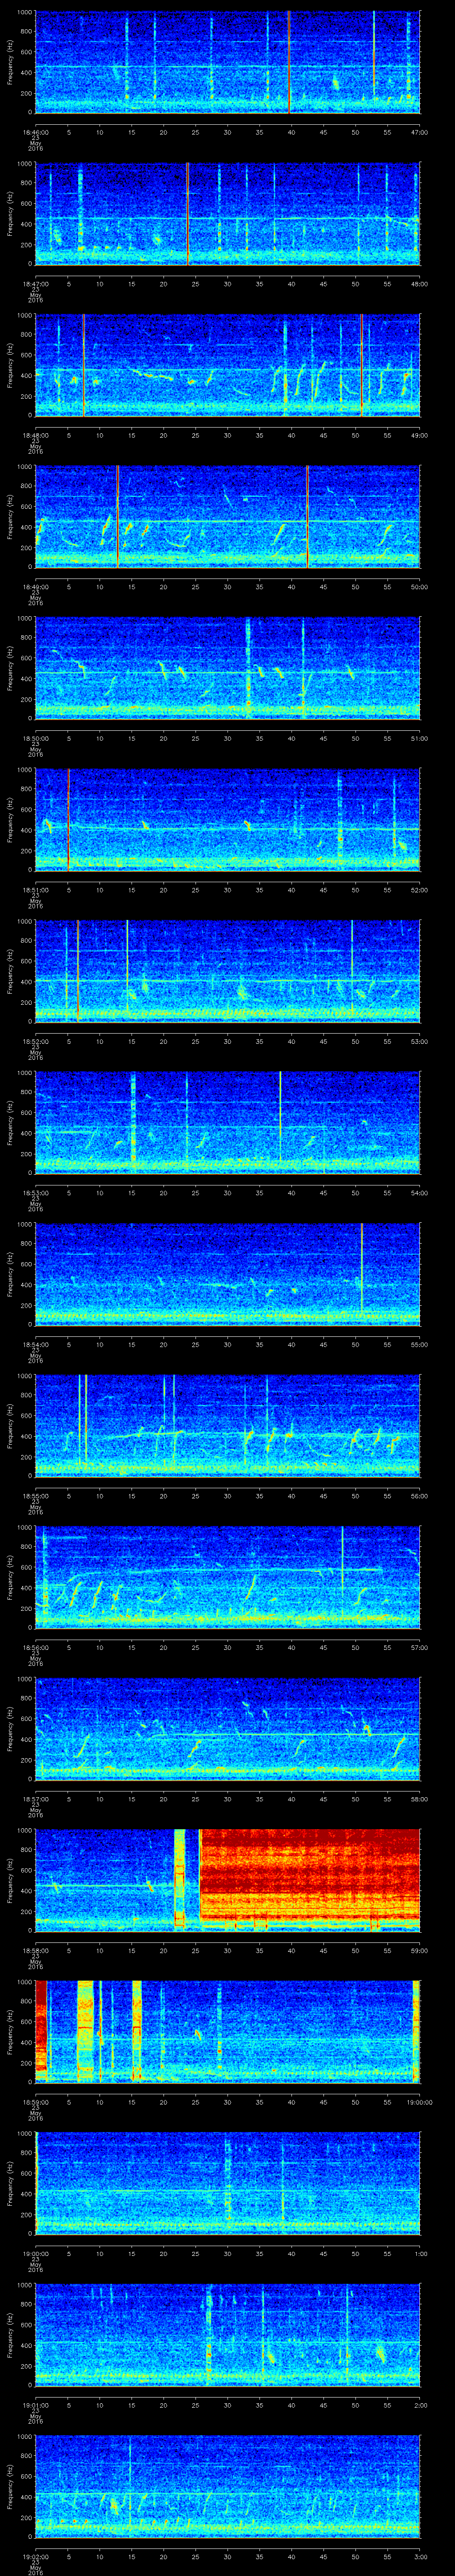Click the 55:00 end time label
Screen dimensions: 455x2576
(419, 1344)
